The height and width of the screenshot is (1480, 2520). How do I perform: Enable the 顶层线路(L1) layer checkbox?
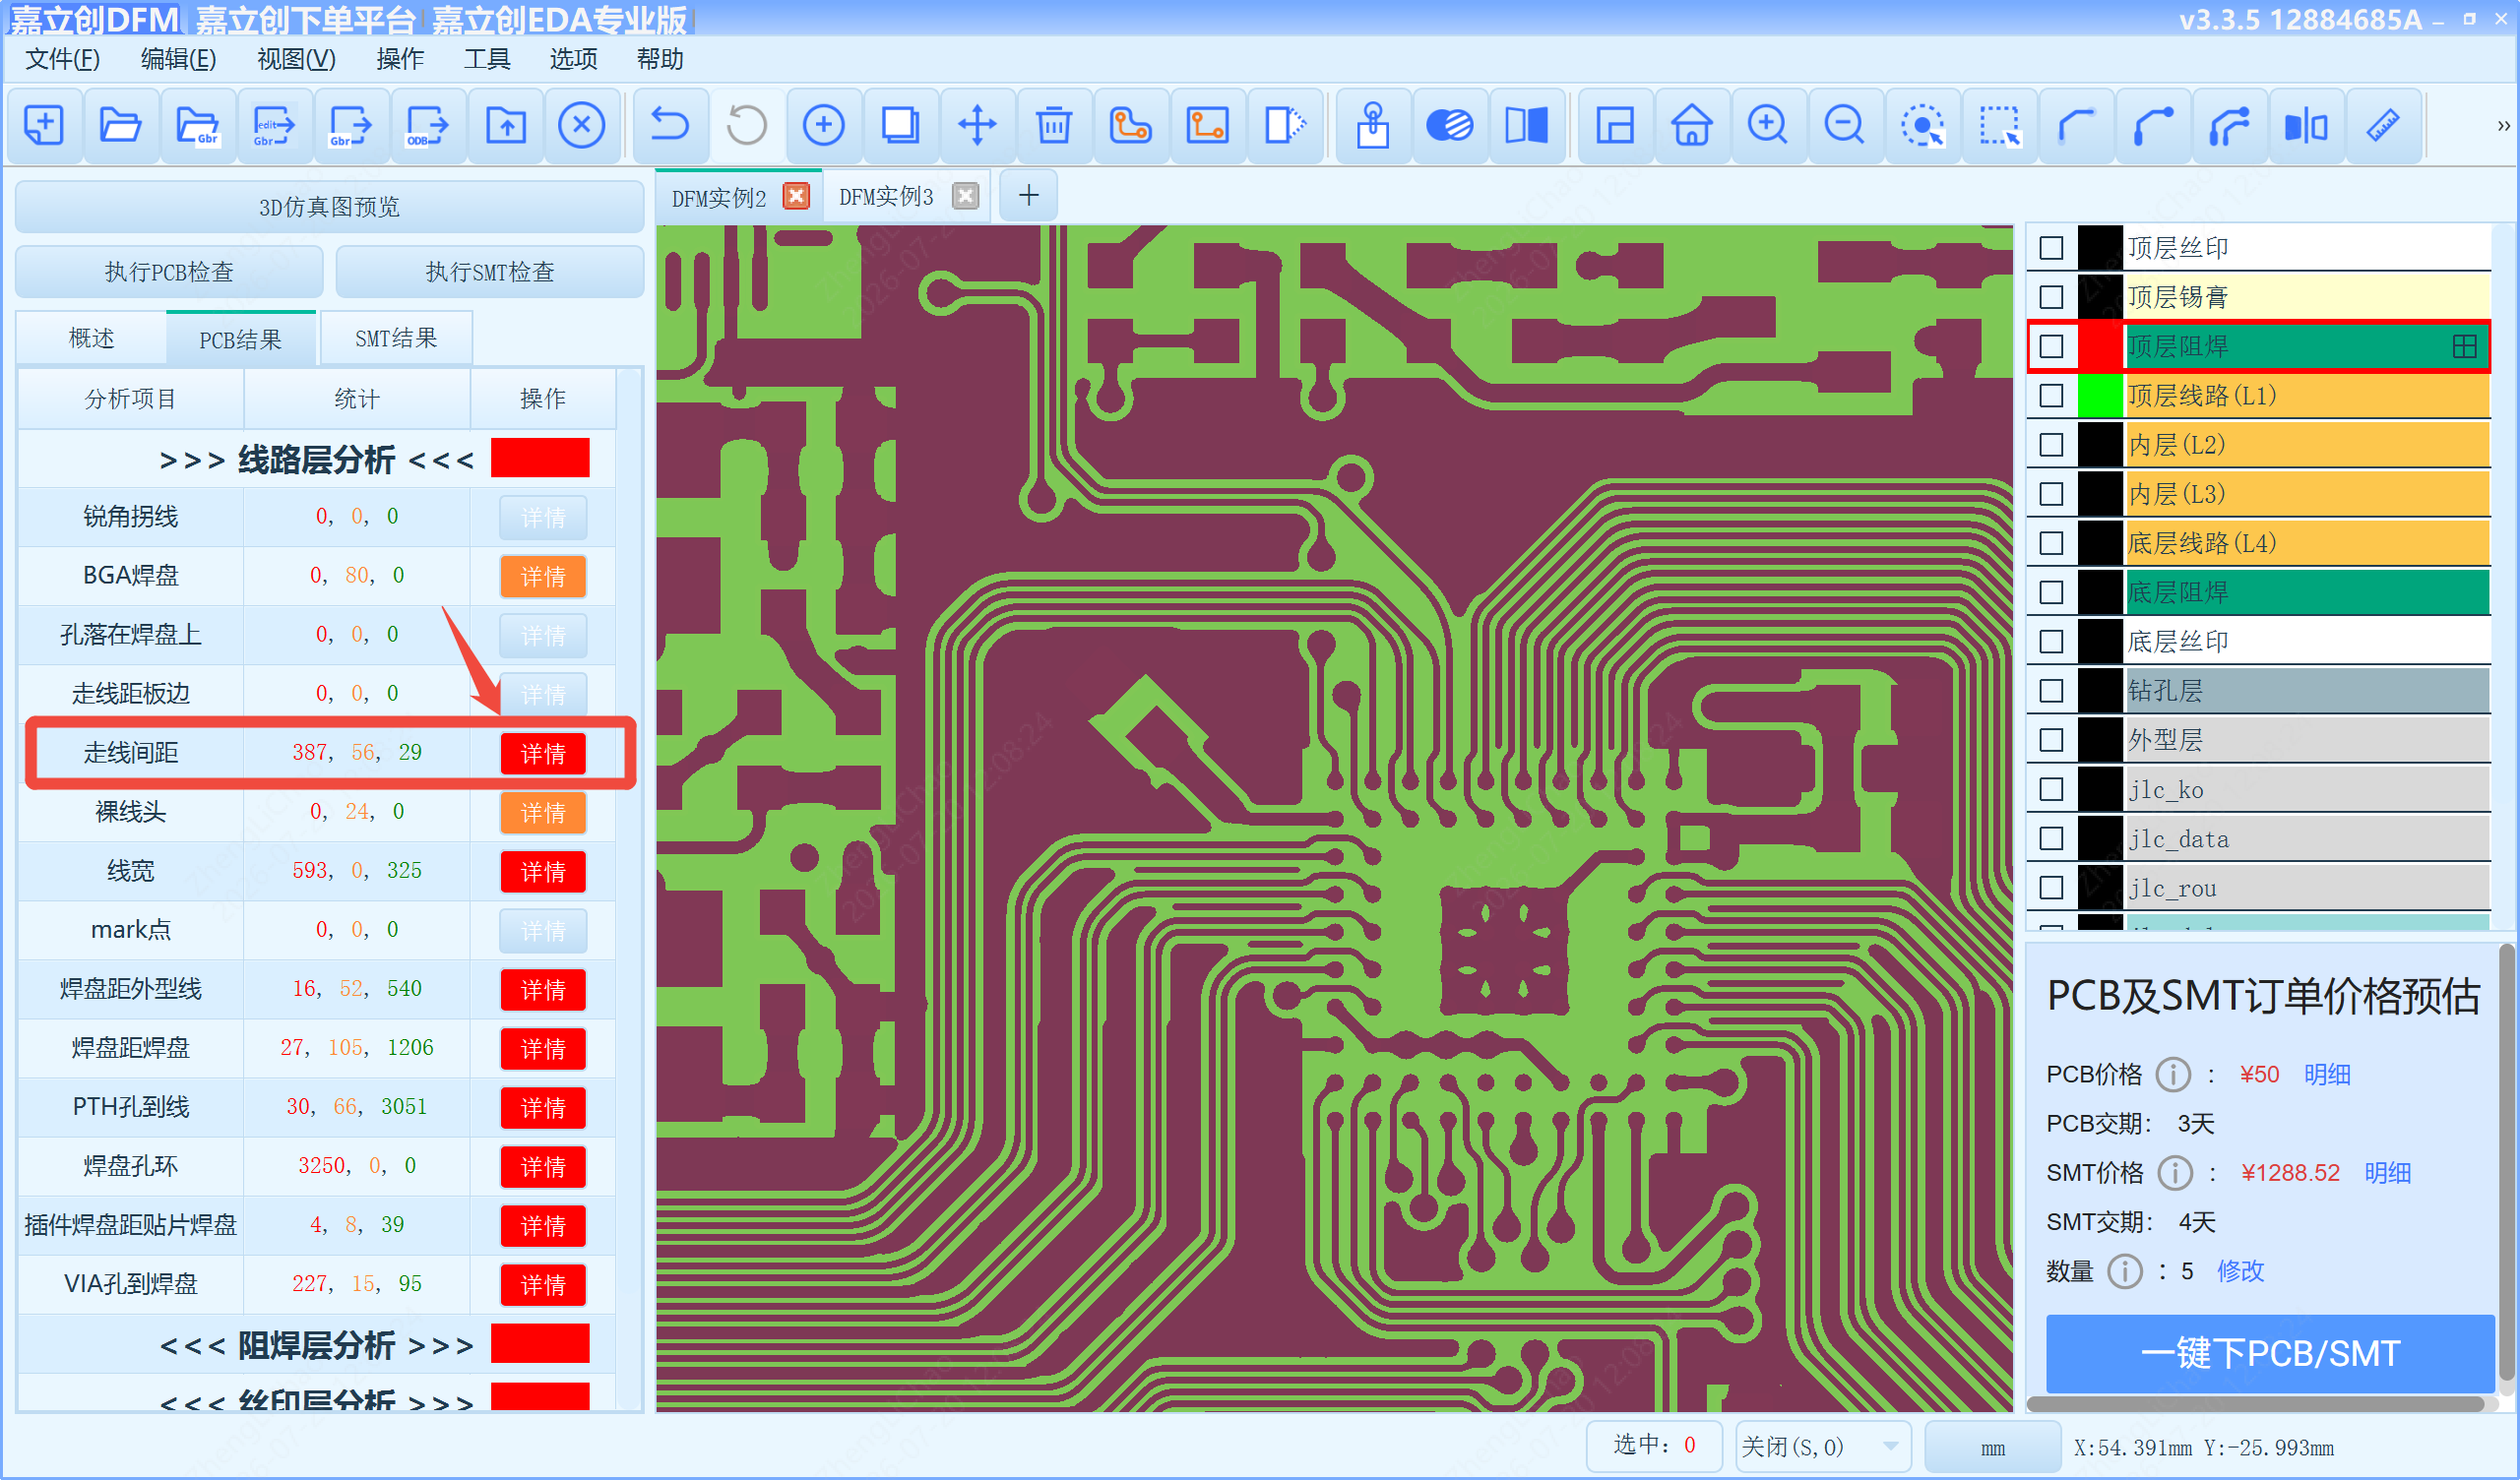[x=2051, y=396]
